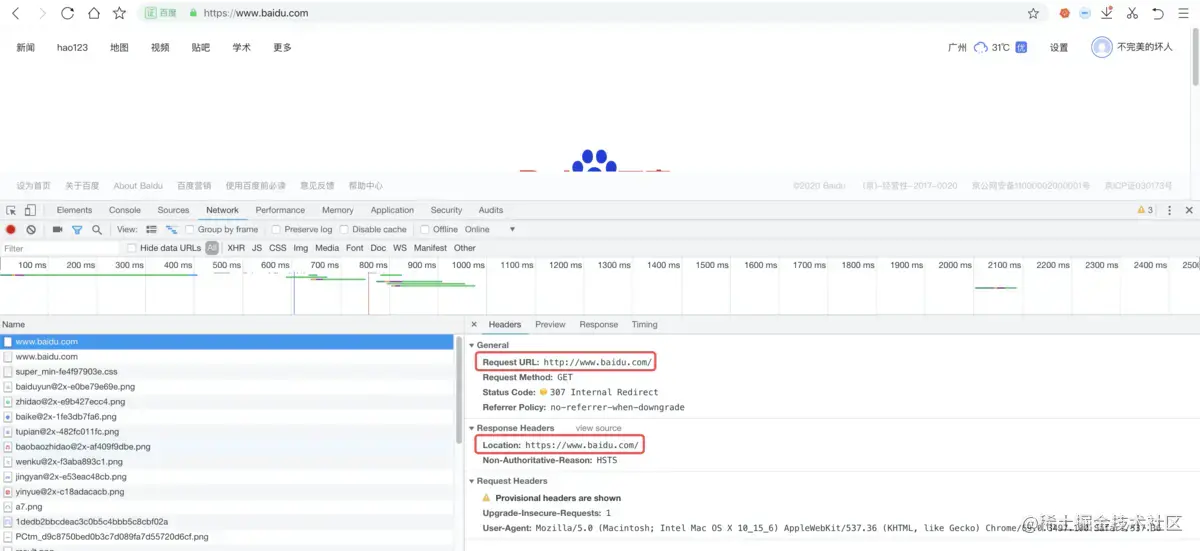
Task: Open the 新闻 link on Baidu
Action: click(x=25, y=48)
